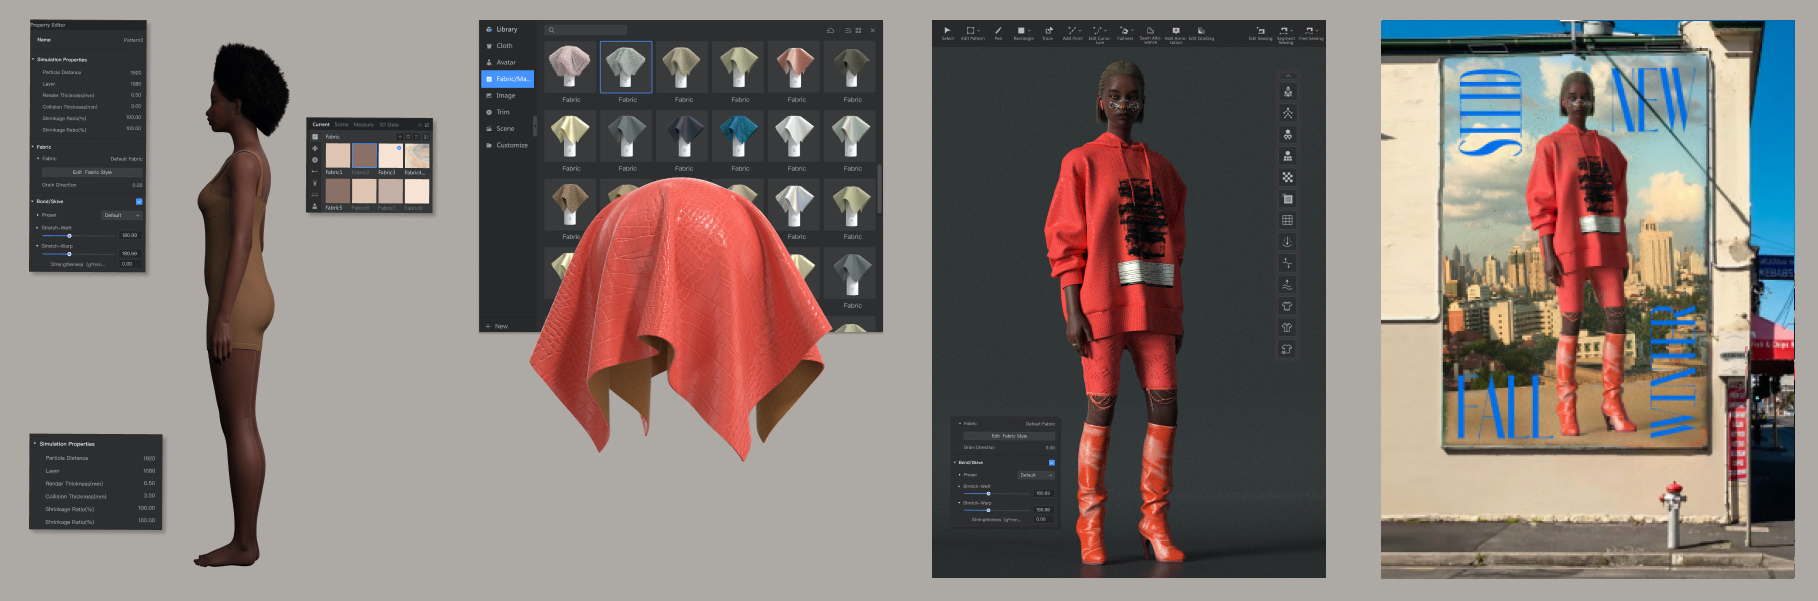Select the Pen tool in toolbar

point(997,31)
